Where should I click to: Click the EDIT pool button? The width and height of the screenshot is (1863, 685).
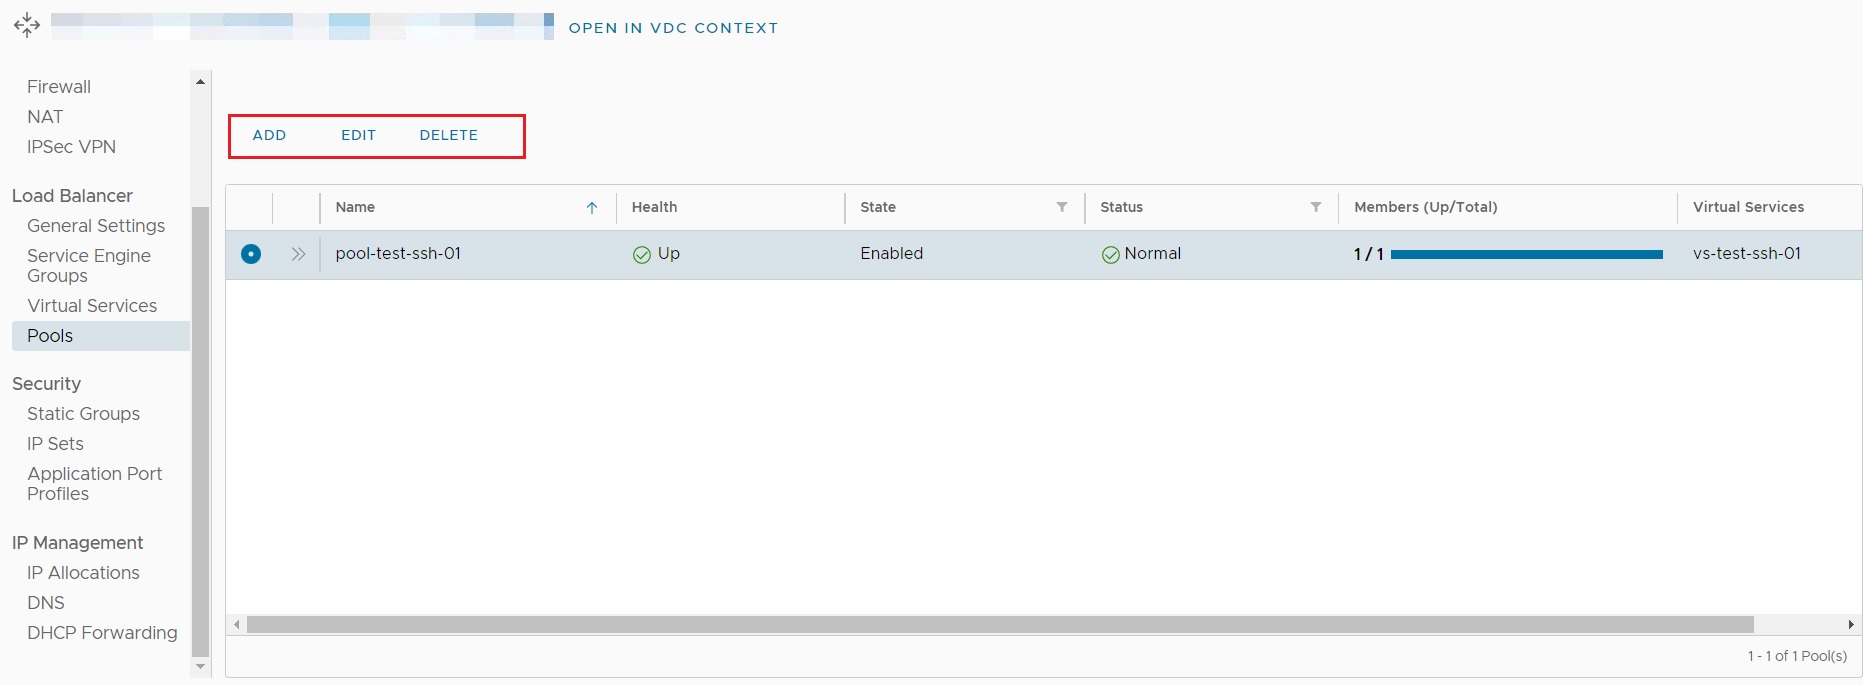coord(358,135)
